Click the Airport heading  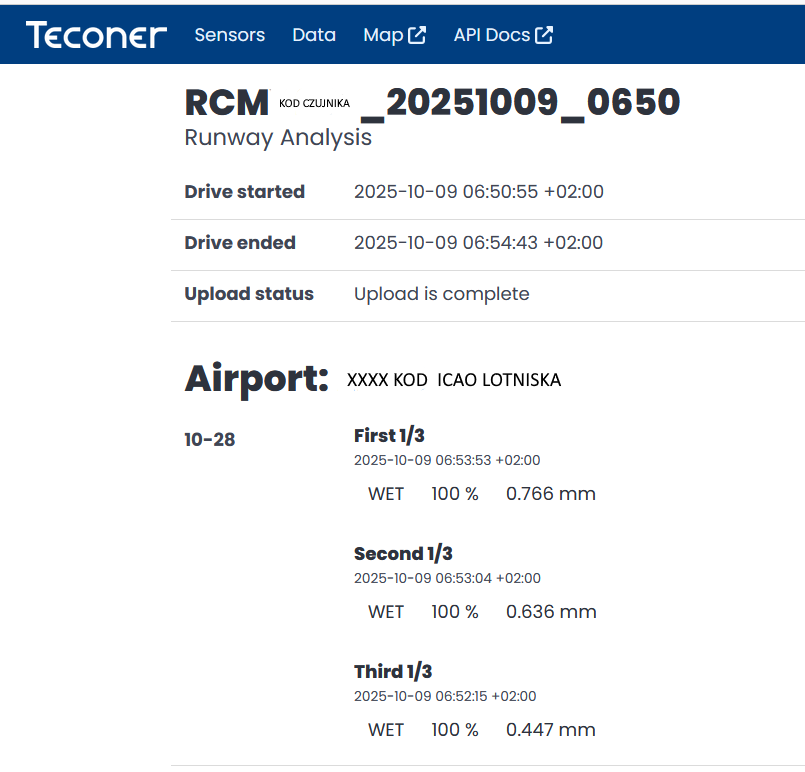[x=256, y=379]
